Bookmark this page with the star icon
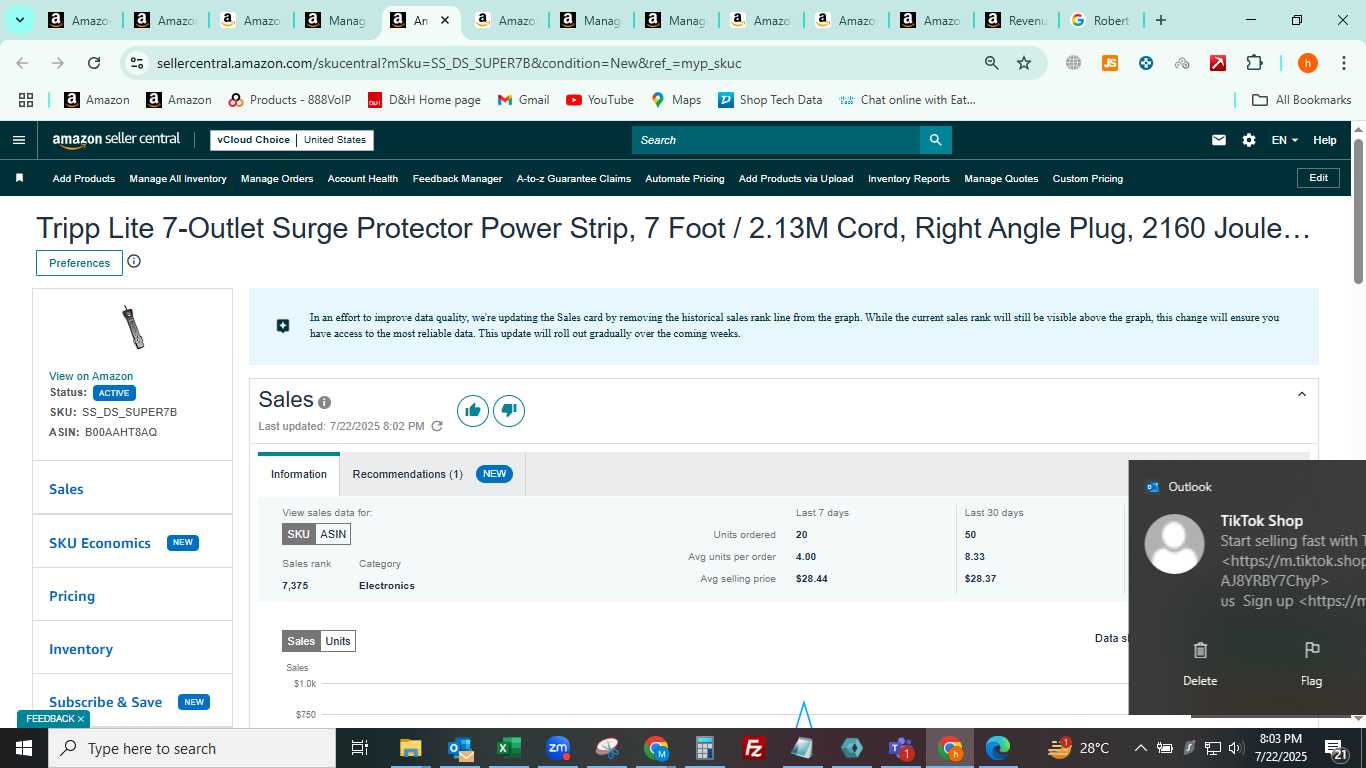Image resolution: width=1366 pixels, height=768 pixels. click(1024, 63)
